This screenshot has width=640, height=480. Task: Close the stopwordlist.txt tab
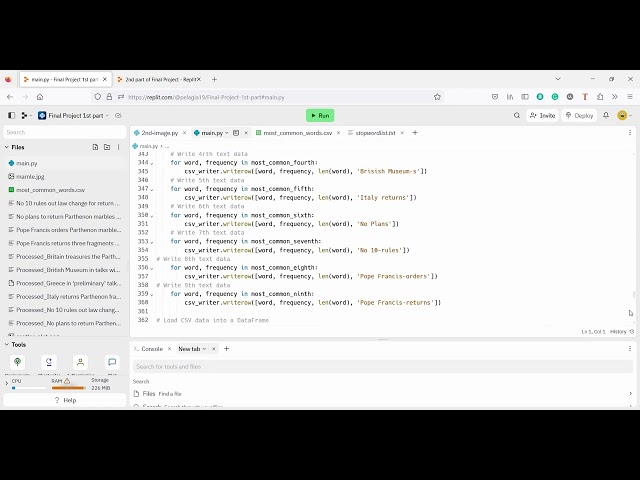[402, 133]
